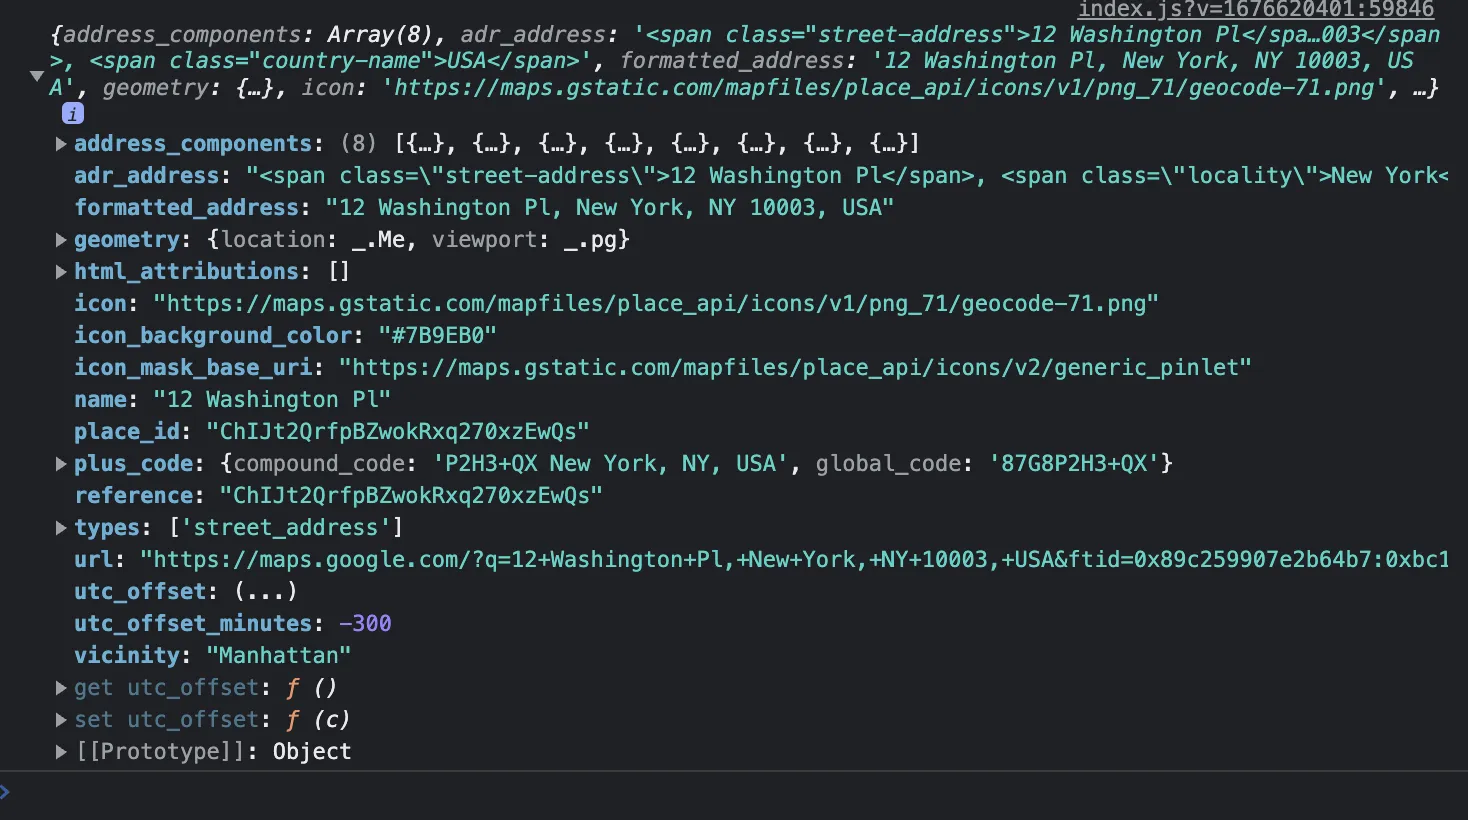
Task: Click the console input prompt line
Action: 734,794
